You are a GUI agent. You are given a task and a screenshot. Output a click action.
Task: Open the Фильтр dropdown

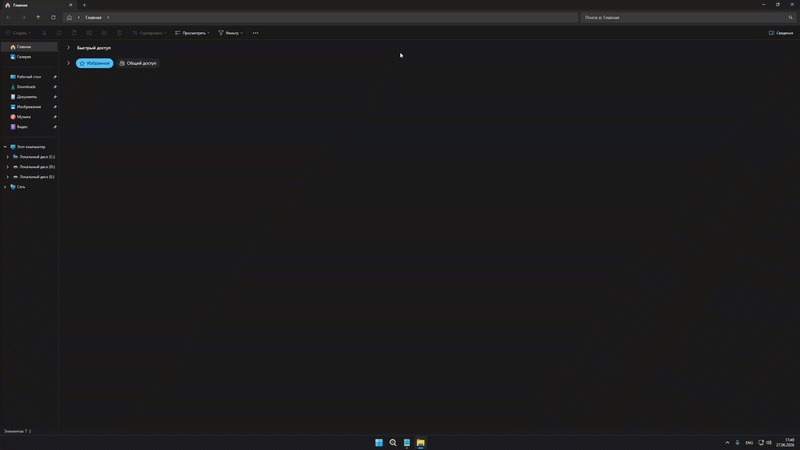click(x=231, y=33)
